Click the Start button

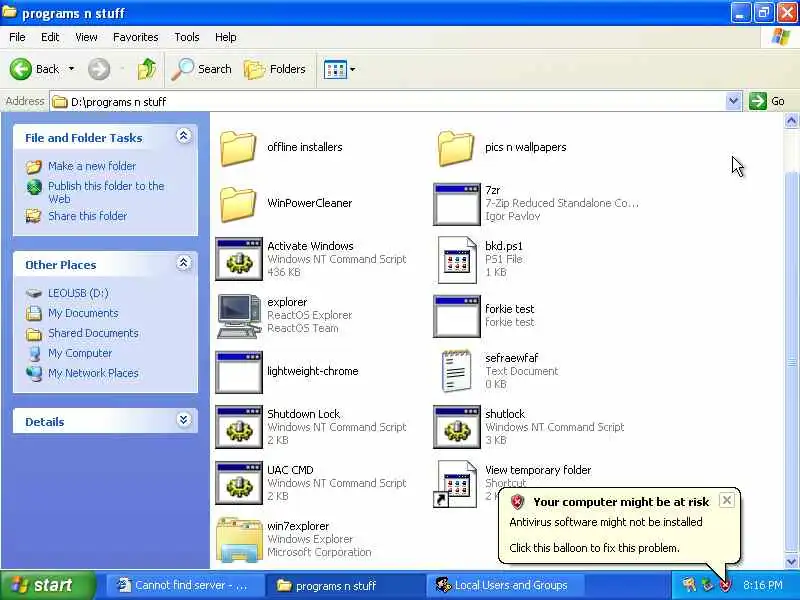pos(47,585)
